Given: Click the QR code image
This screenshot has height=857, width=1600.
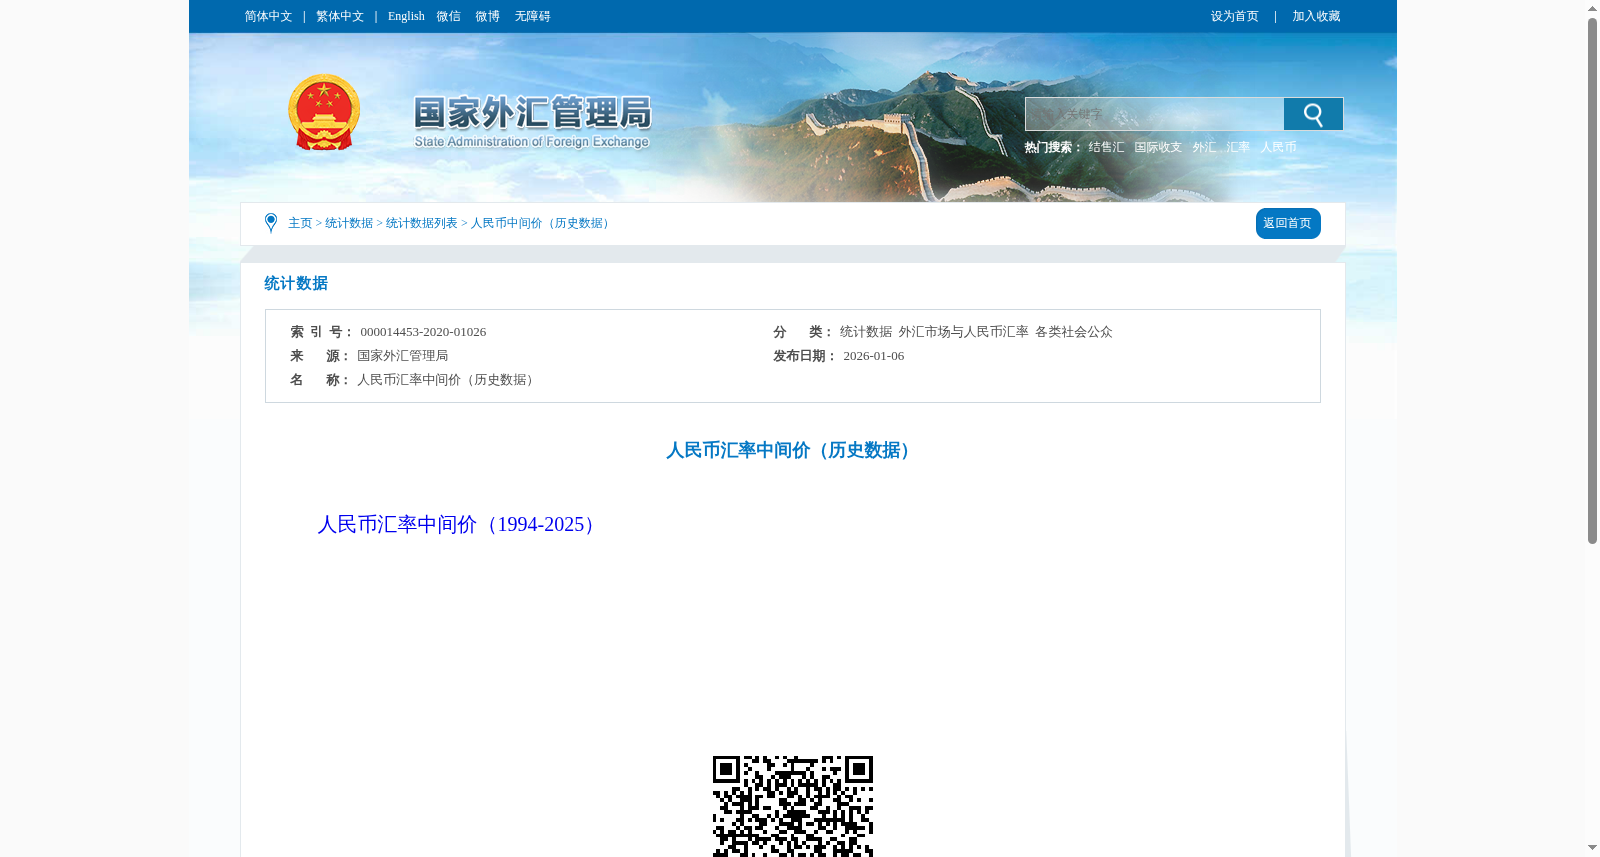Looking at the screenshot, I should pyautogui.click(x=793, y=806).
